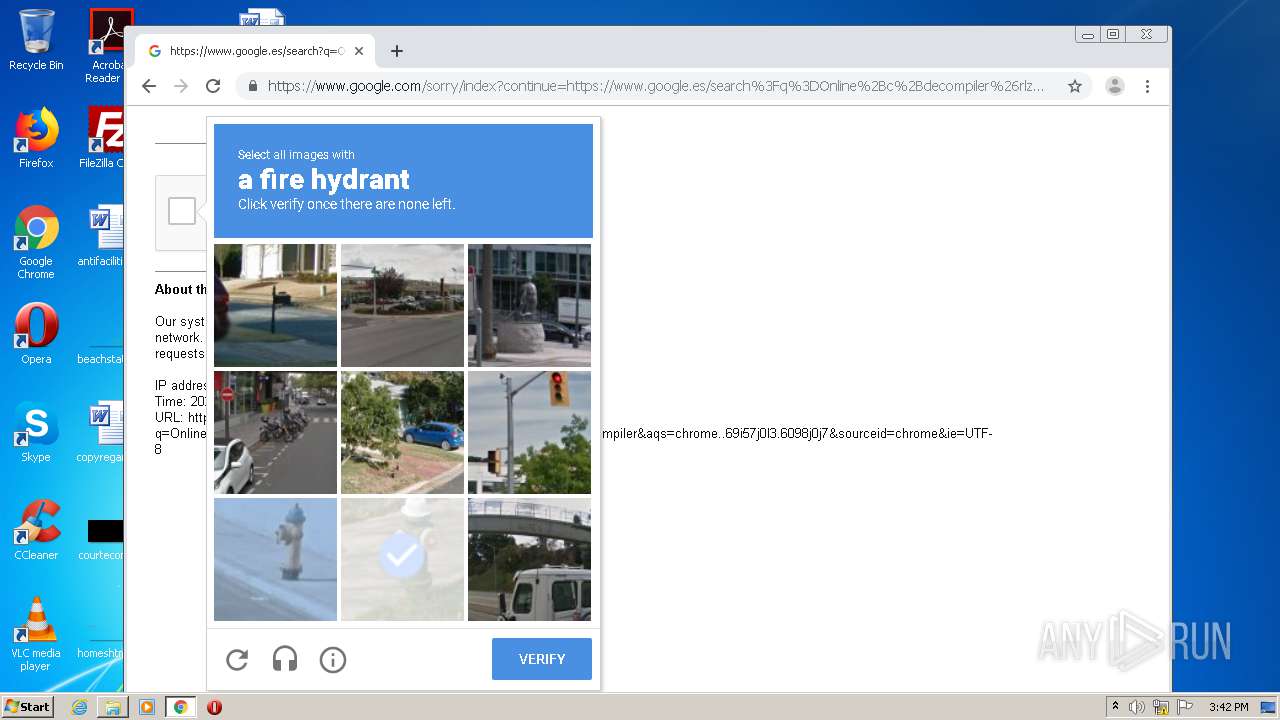This screenshot has height=720, width=1280.
Task: Switch to Chrome taskbar button
Action: (181, 707)
